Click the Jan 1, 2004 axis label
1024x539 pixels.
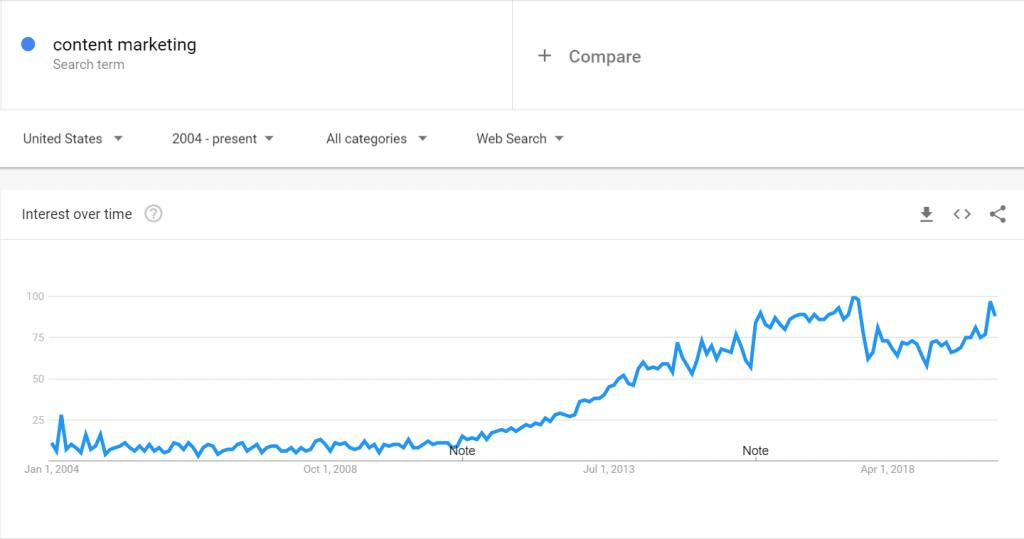[52, 469]
